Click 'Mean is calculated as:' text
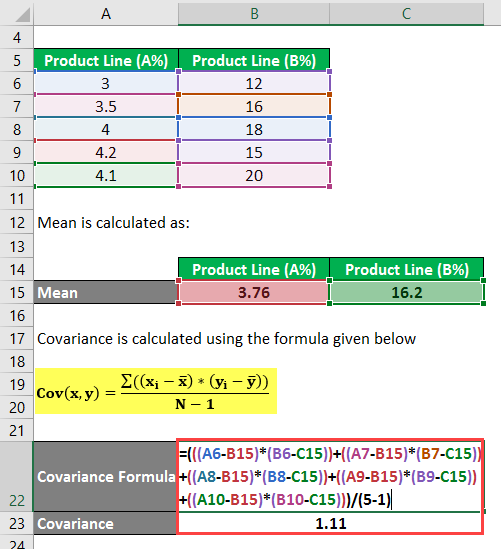The width and height of the screenshot is (501, 549). click(x=113, y=223)
